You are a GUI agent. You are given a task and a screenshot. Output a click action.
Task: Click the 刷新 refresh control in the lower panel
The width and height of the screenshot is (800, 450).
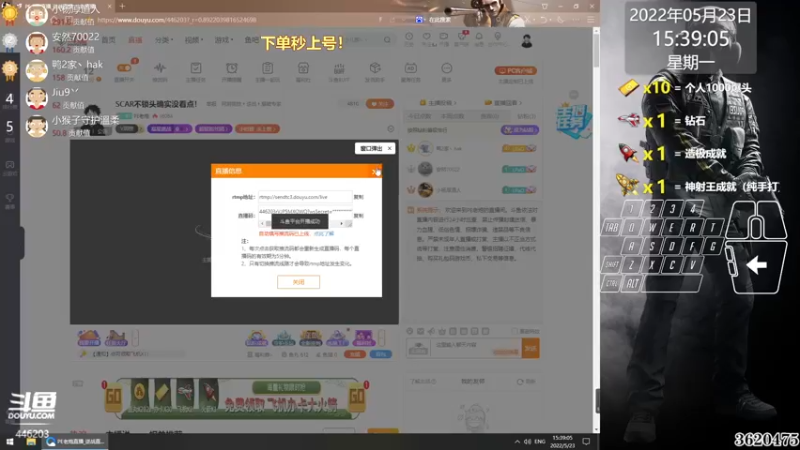(526, 382)
